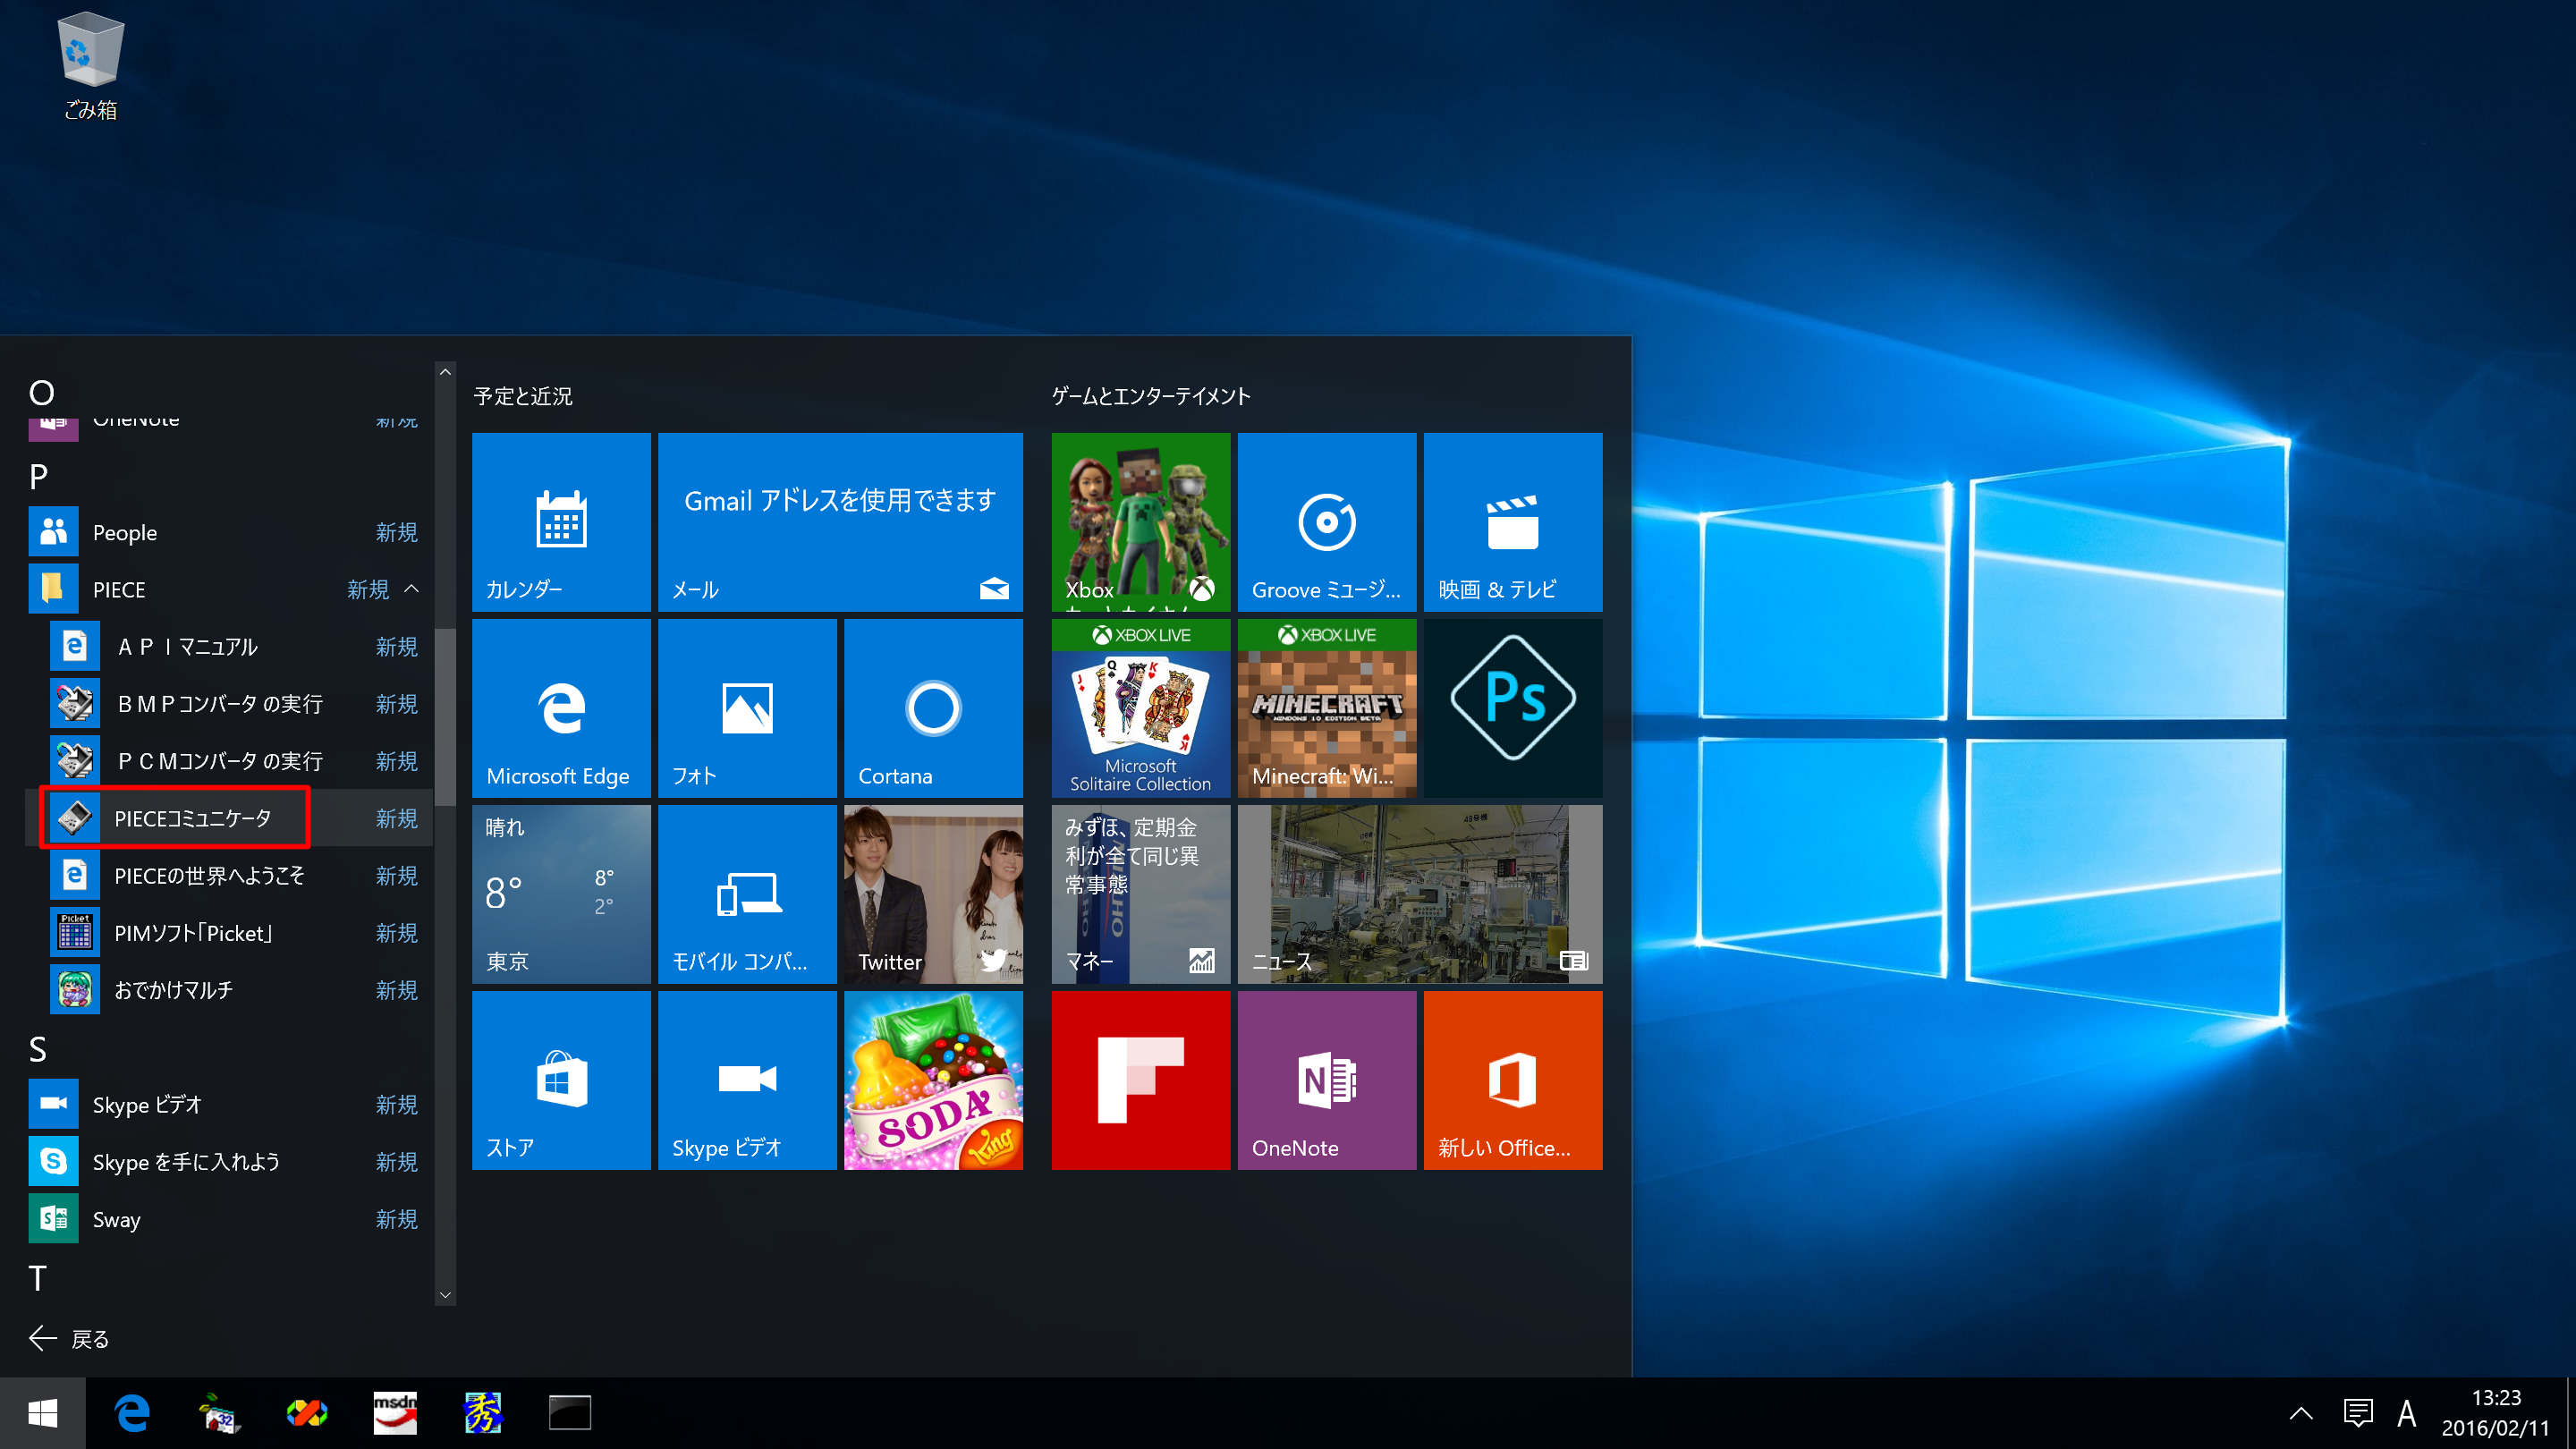Launch Sway from the app list
Screen dimensions: 2576x1449
coord(229,1219)
